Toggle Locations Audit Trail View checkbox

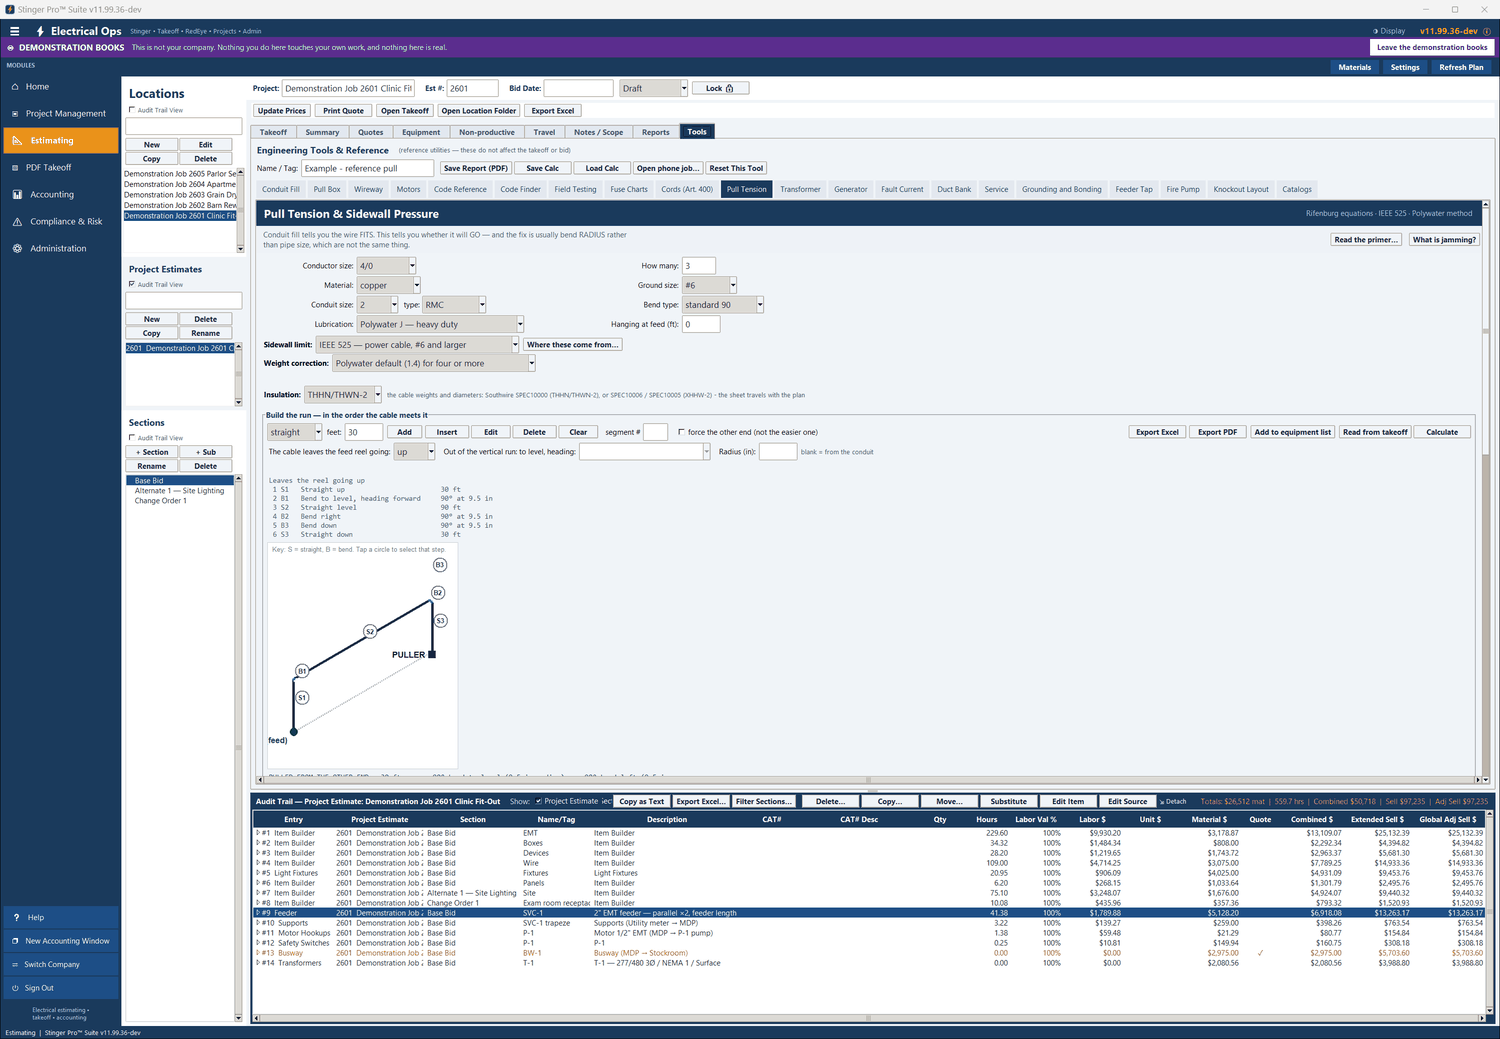(132, 110)
